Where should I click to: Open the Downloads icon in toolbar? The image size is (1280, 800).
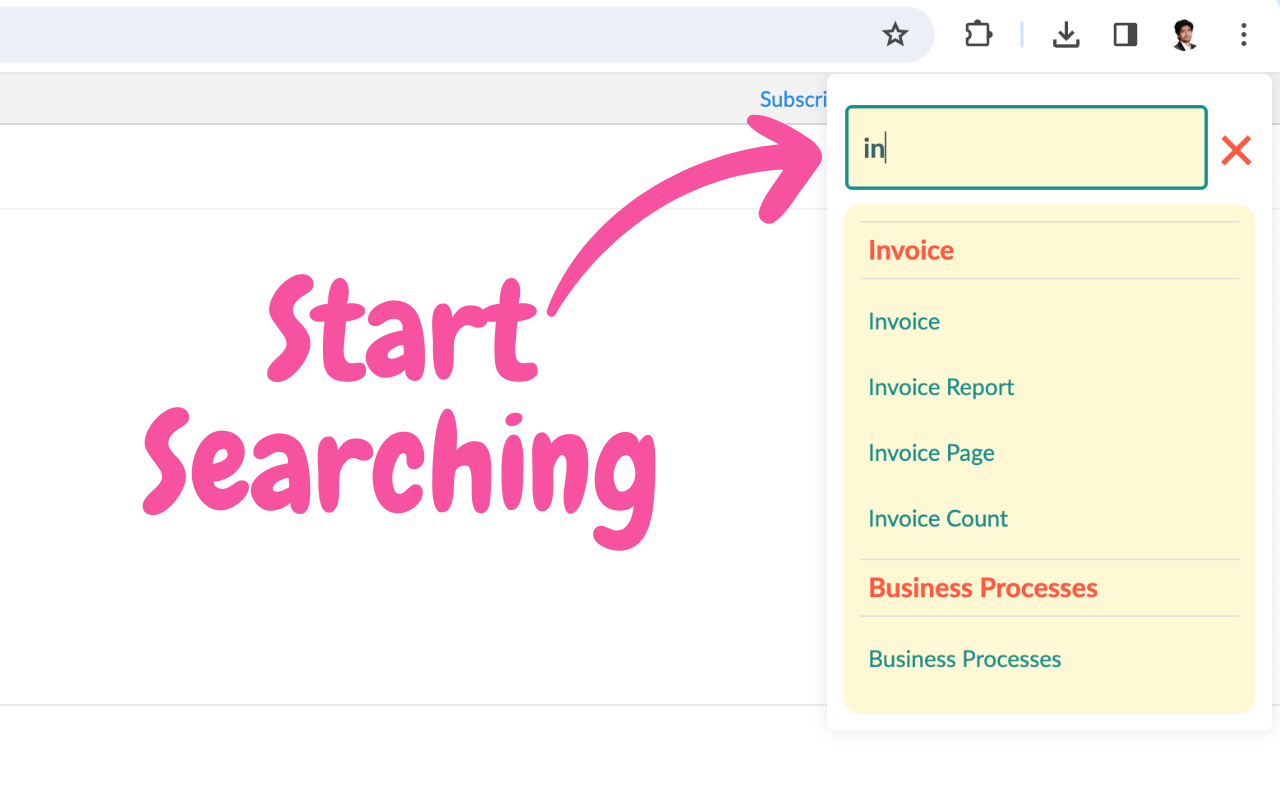(1066, 34)
